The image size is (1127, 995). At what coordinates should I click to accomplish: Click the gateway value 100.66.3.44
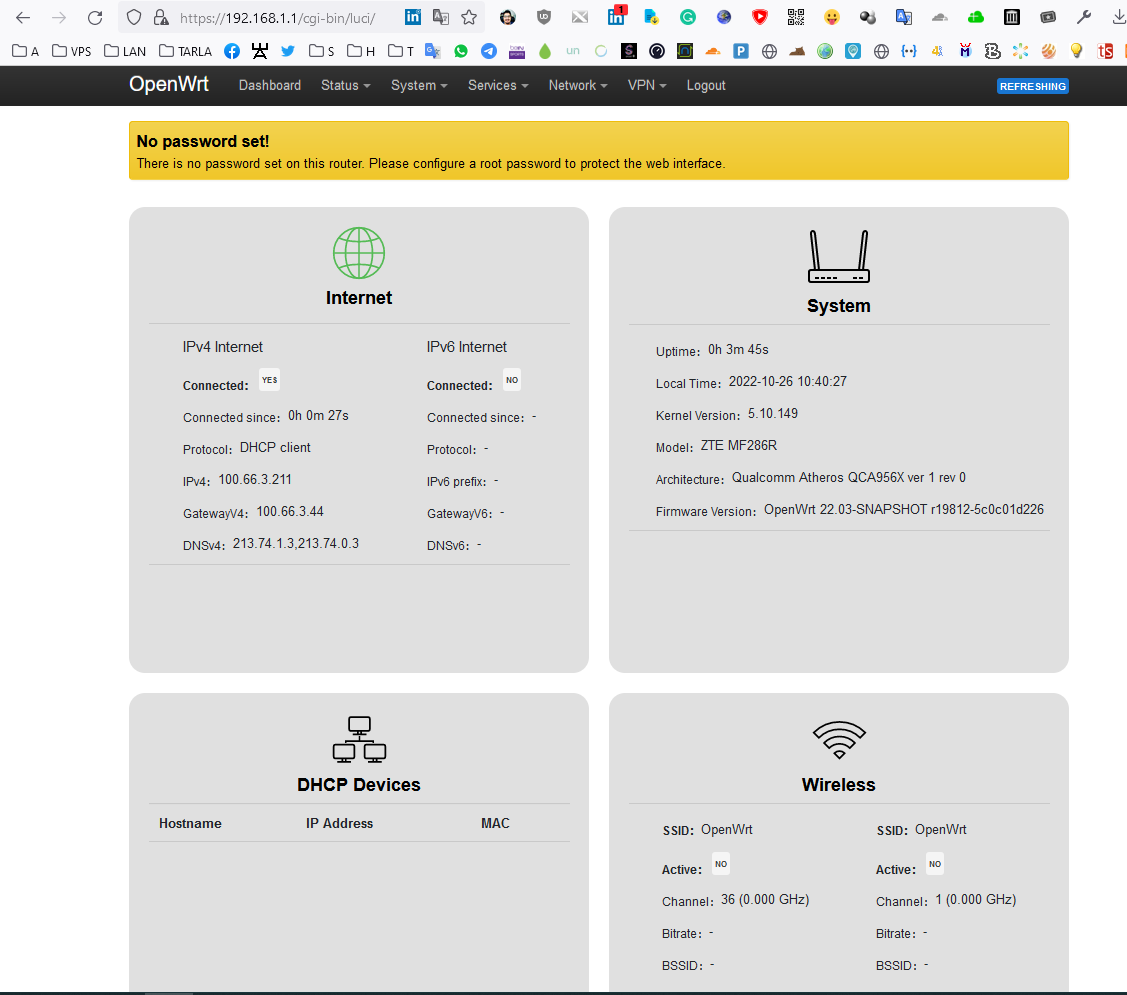click(x=290, y=511)
